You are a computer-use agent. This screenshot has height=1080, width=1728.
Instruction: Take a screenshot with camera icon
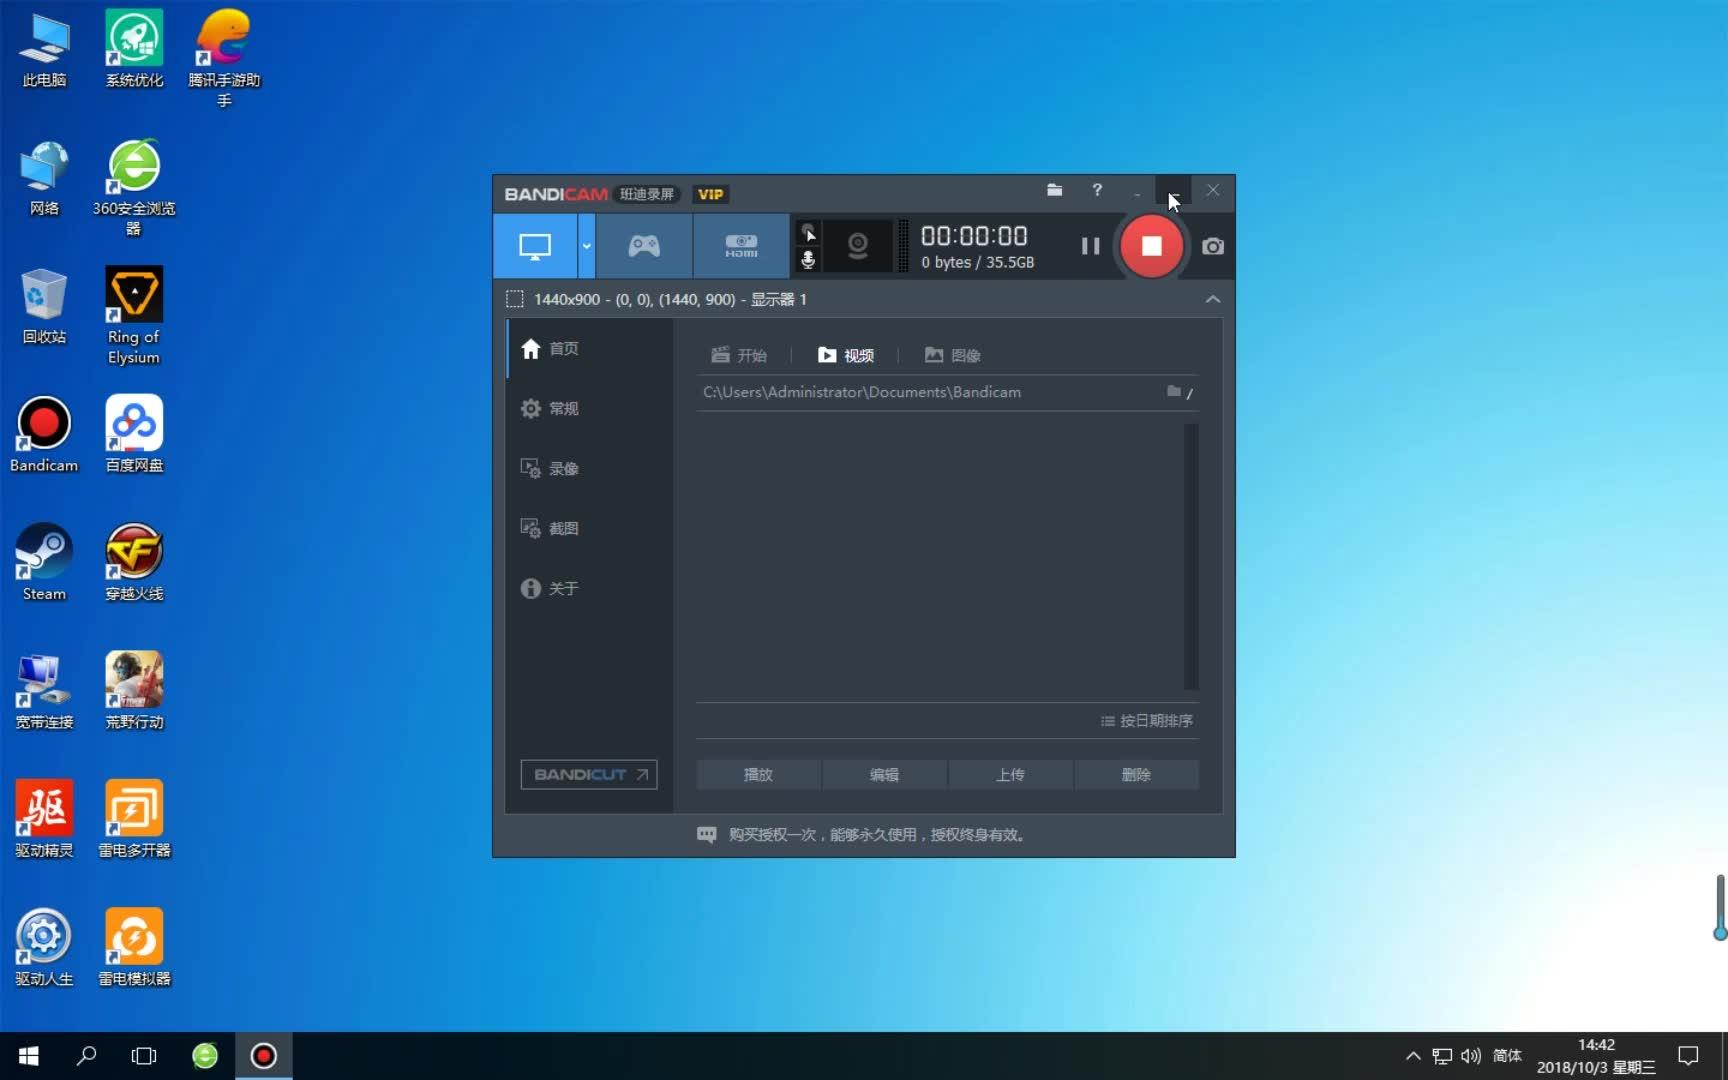coord(1213,246)
